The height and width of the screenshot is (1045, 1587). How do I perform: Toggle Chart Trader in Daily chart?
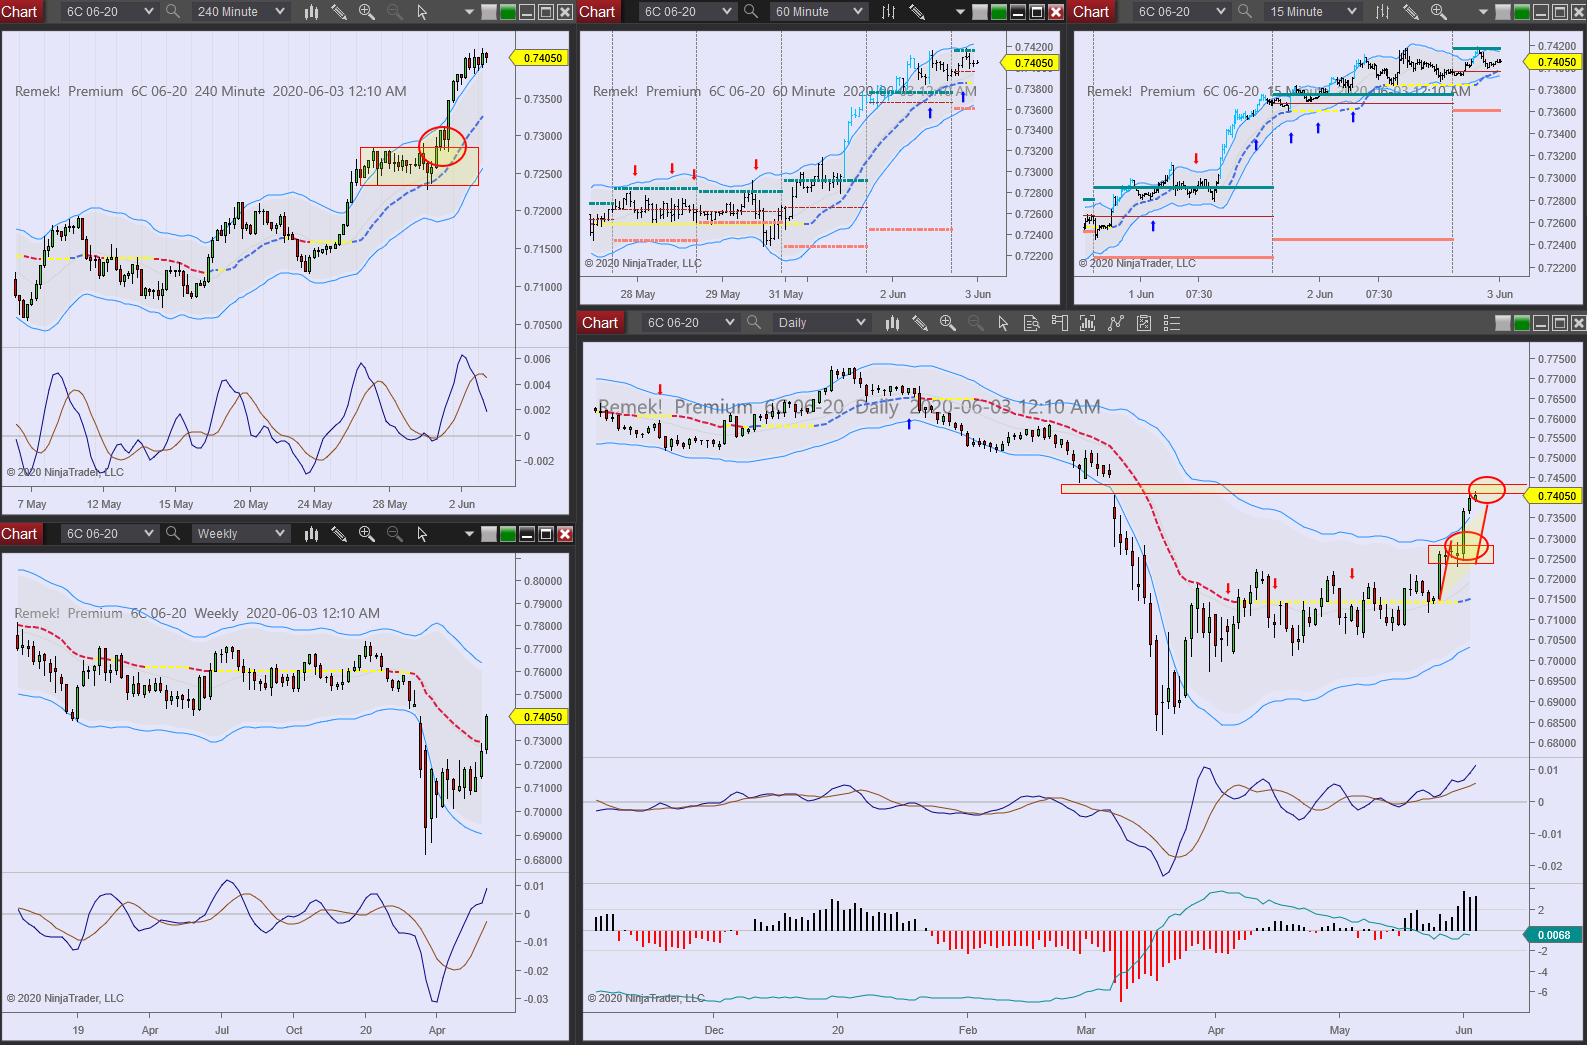pyautogui.click(x=1060, y=323)
